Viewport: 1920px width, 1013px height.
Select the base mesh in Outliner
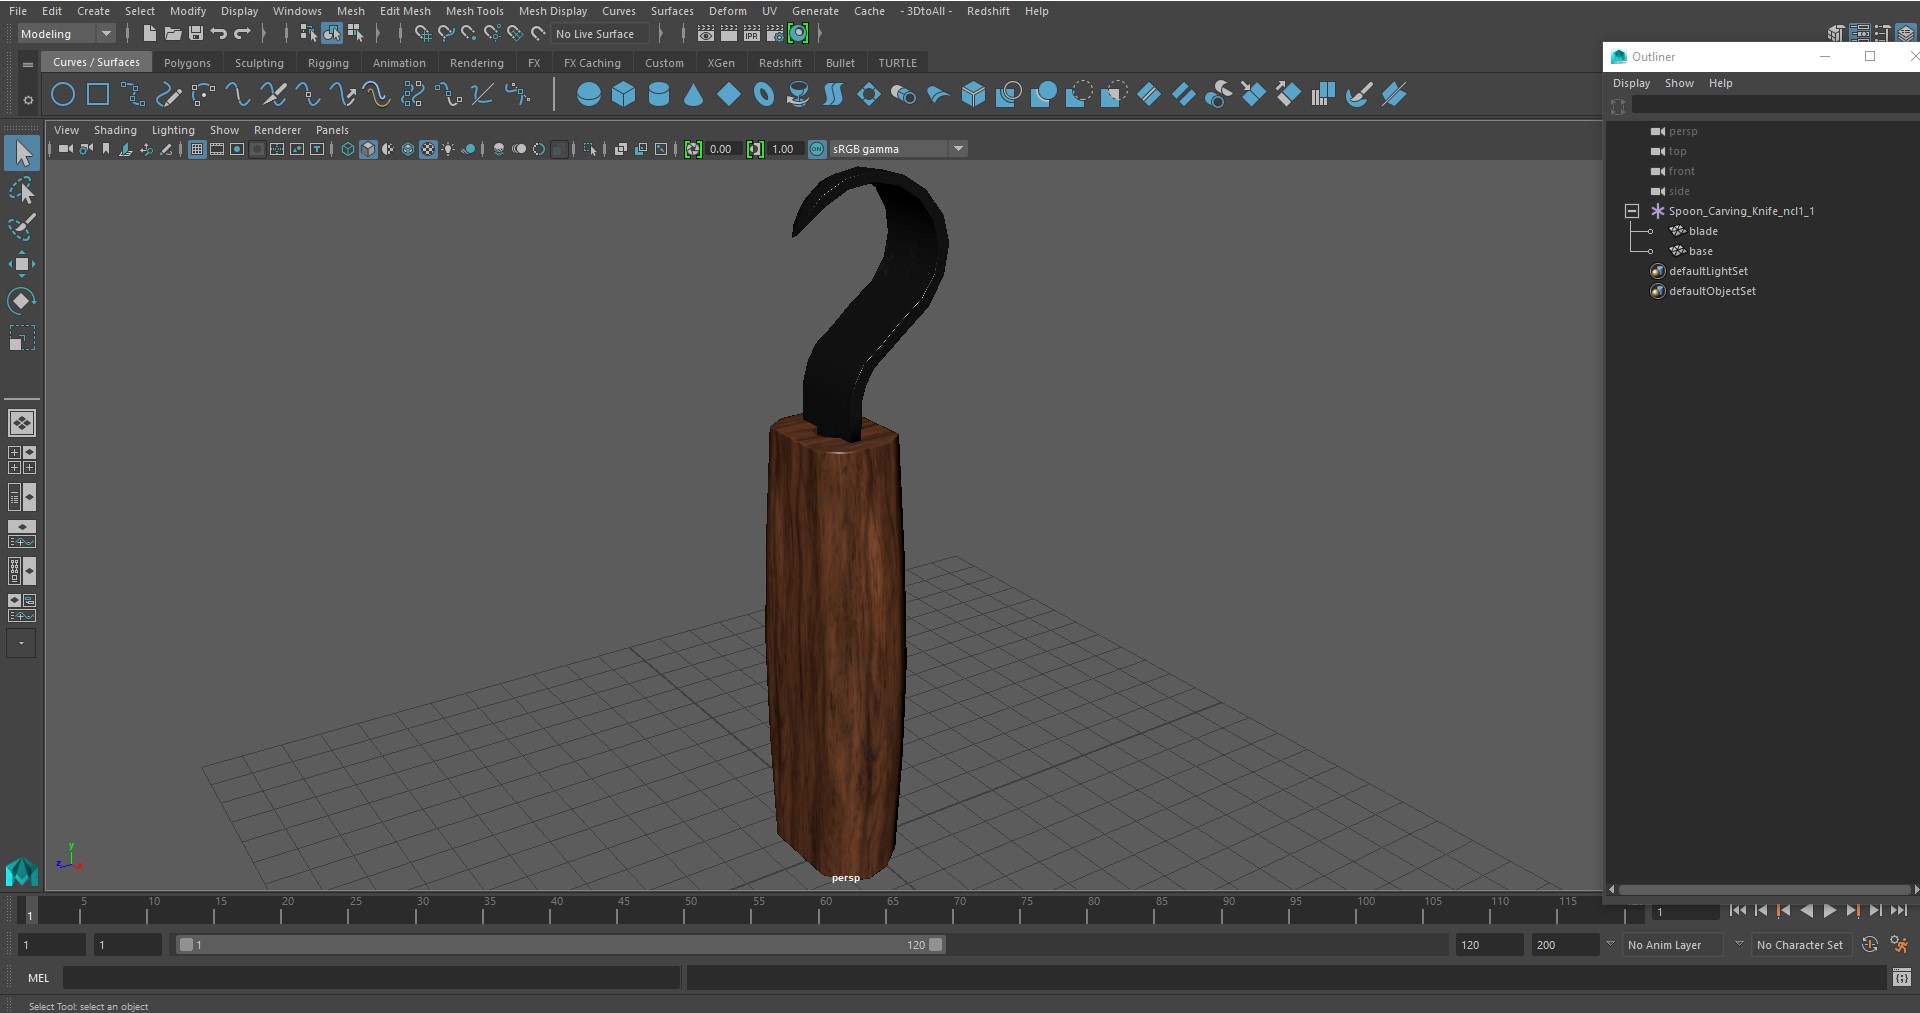tap(1700, 251)
